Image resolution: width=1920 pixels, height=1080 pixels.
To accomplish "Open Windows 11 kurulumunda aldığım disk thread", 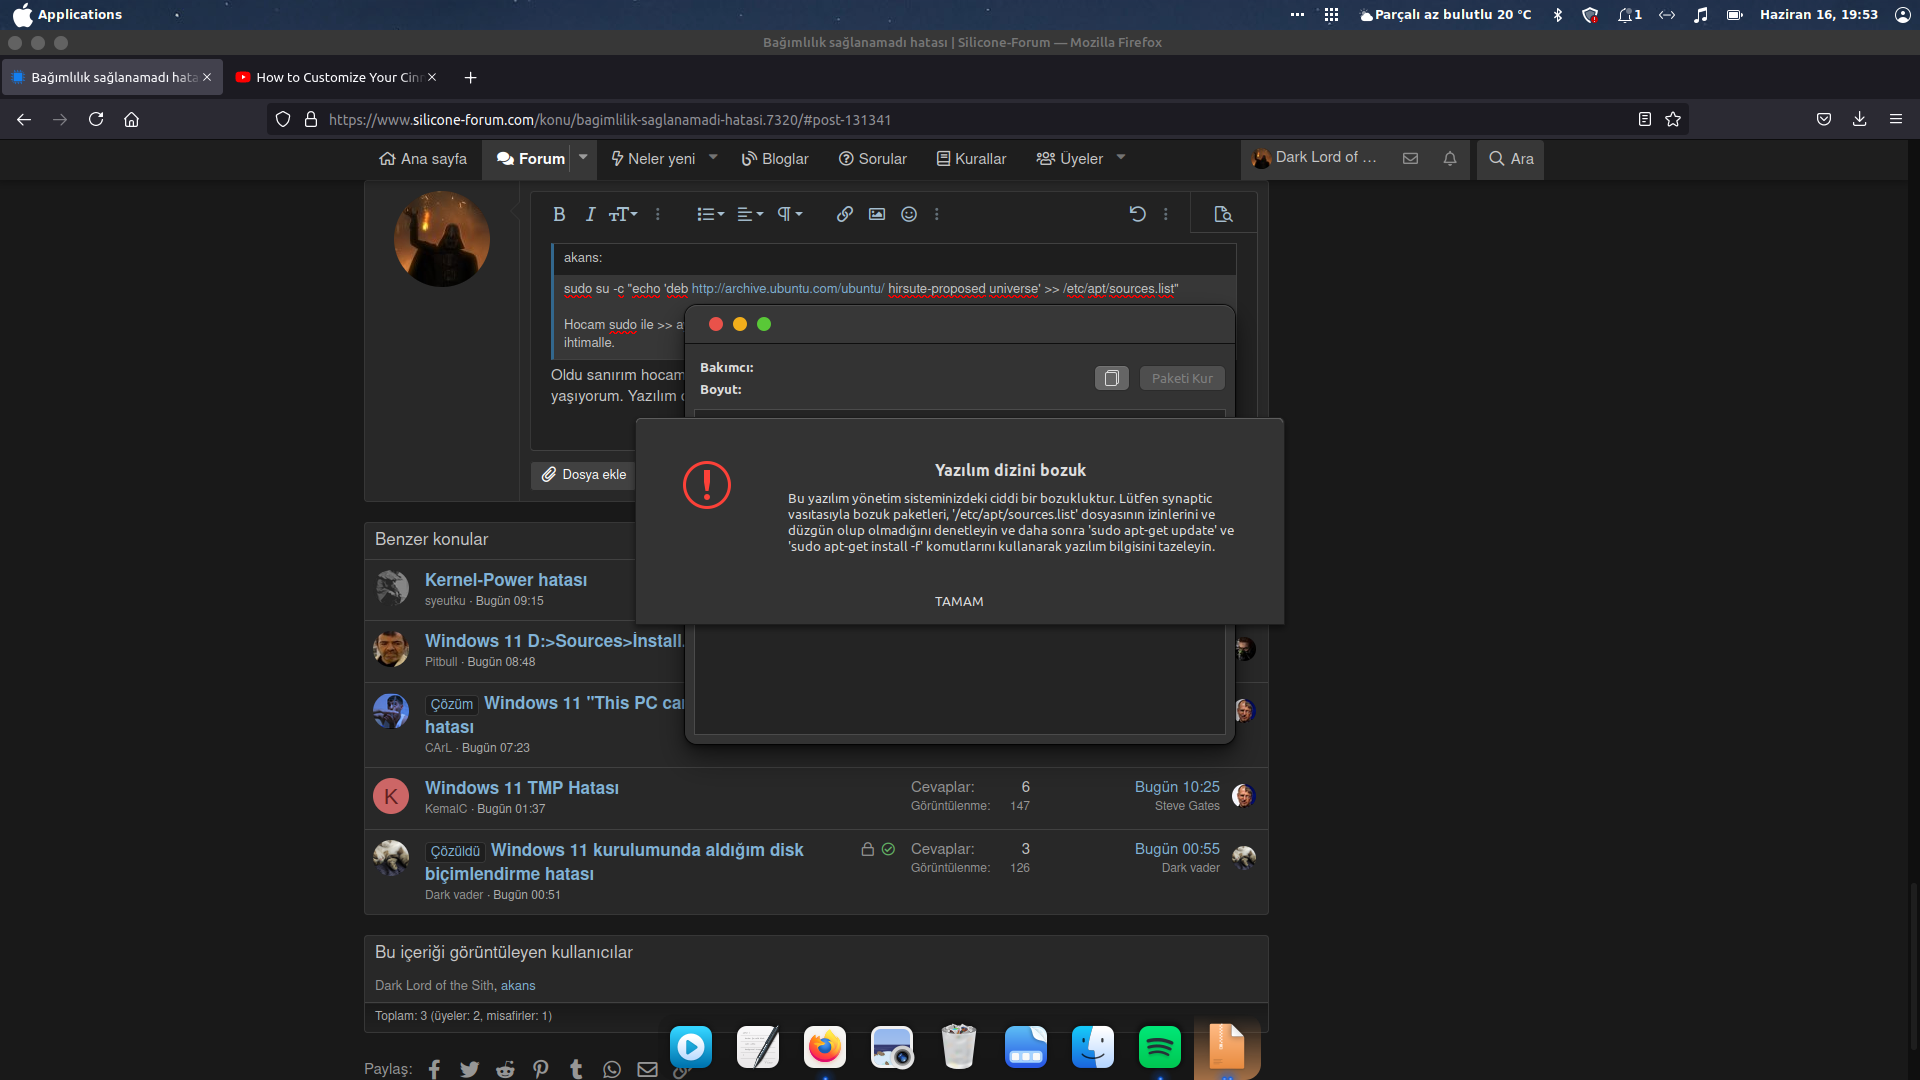I will (x=614, y=861).
